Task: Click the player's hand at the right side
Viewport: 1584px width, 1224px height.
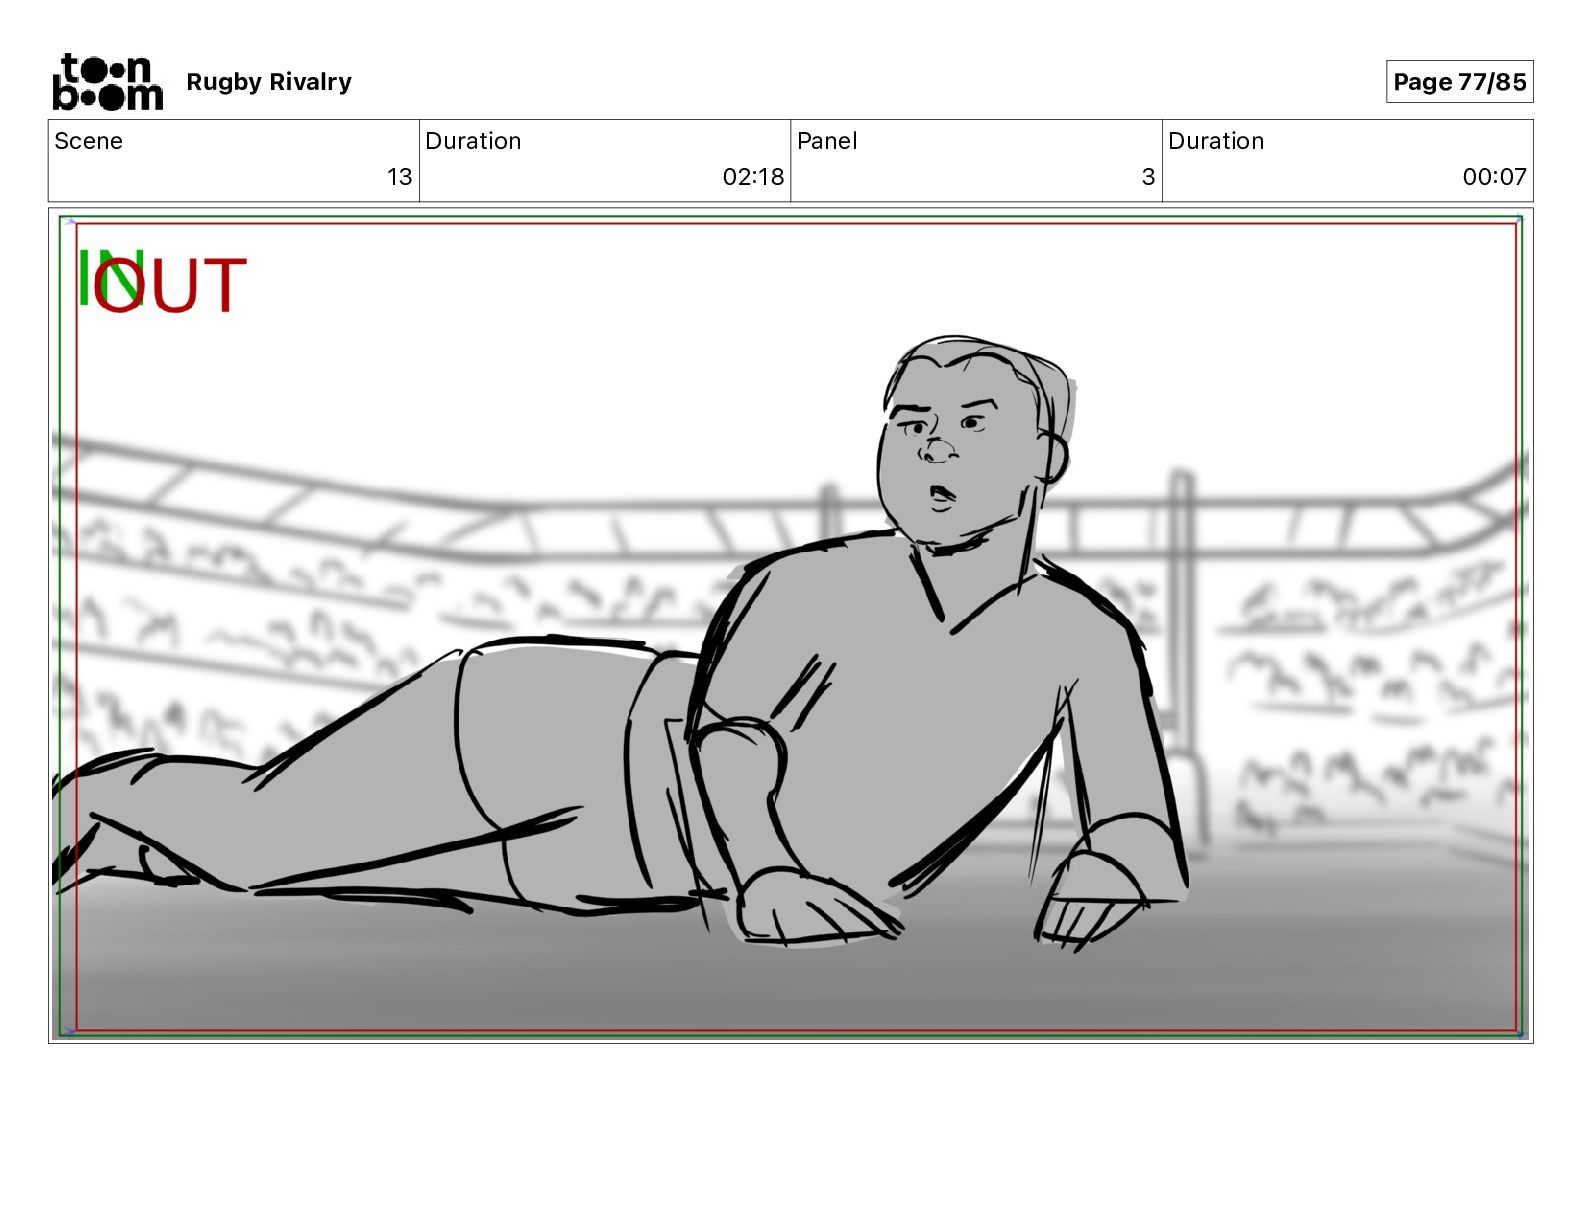Action: point(1088,905)
